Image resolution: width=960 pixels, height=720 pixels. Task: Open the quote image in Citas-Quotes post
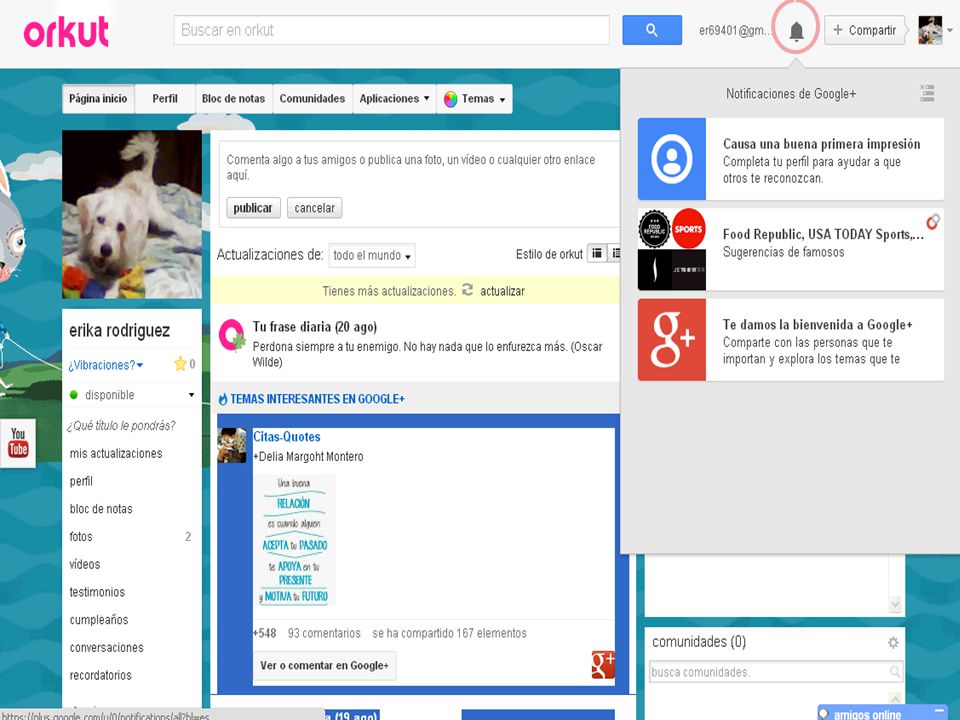295,540
